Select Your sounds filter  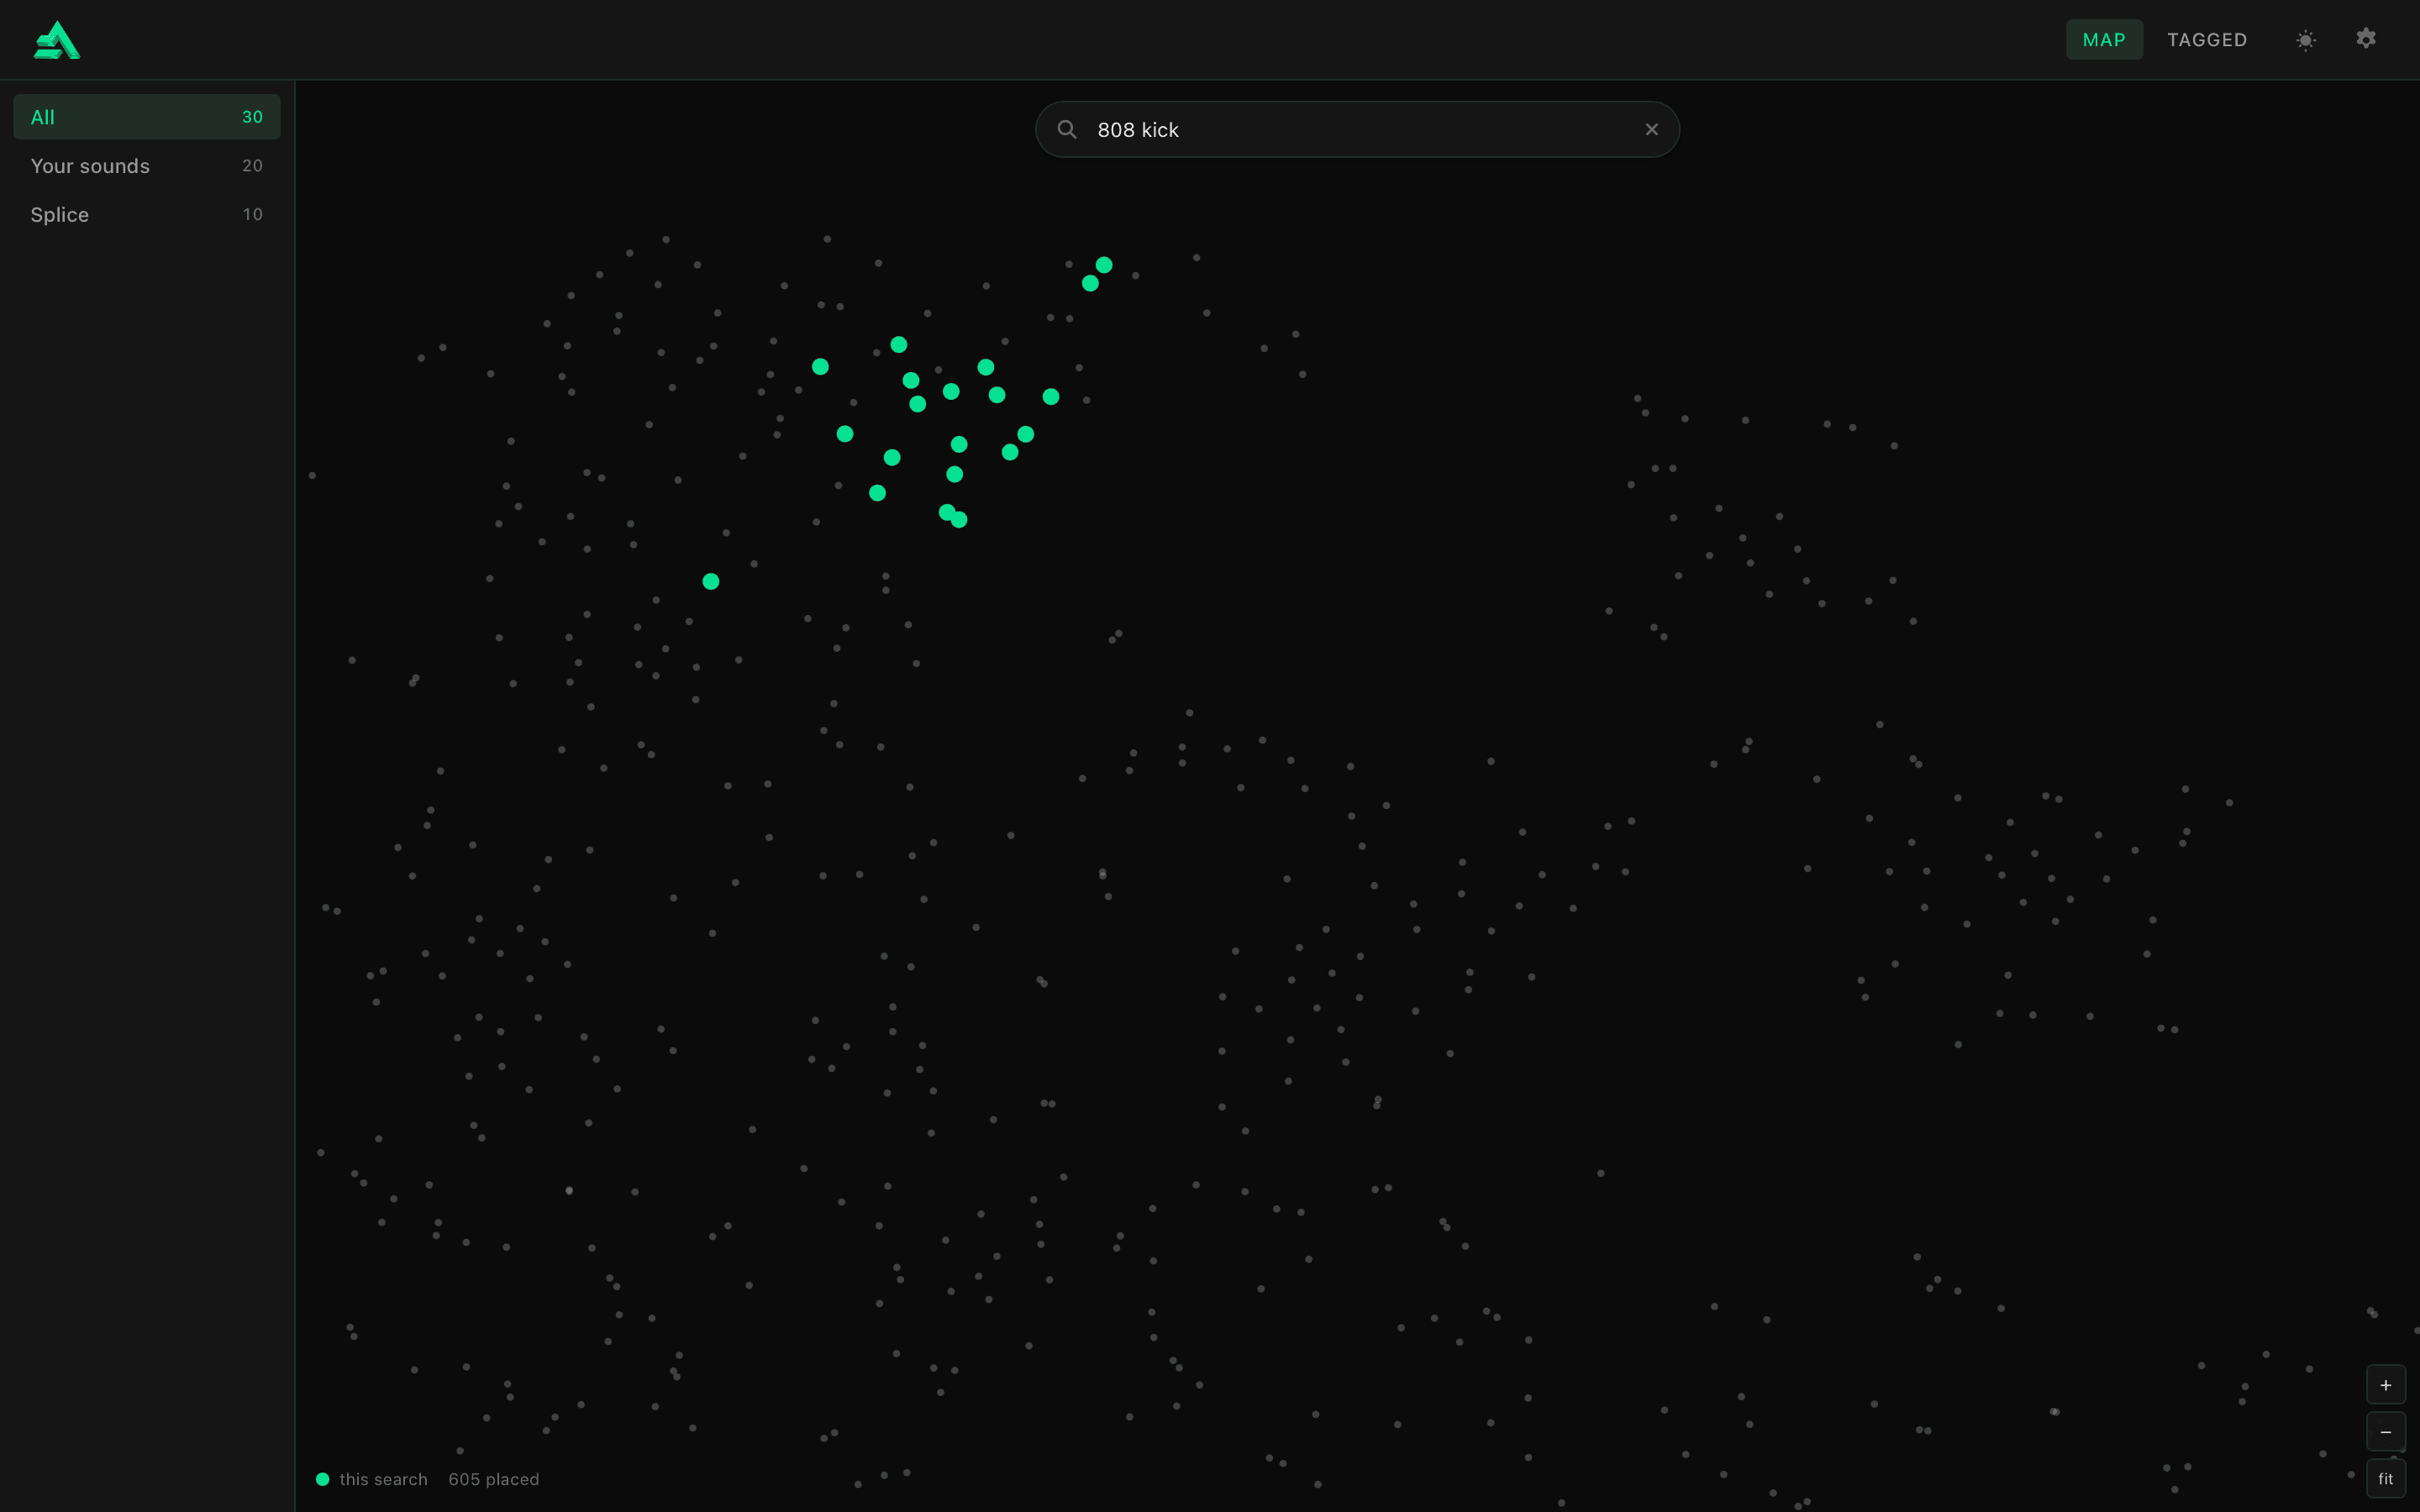pyautogui.click(x=147, y=166)
